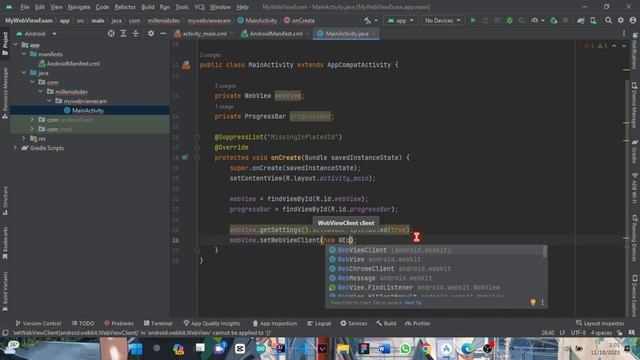The width and height of the screenshot is (640, 360).
Task: Open Project panel options gear
Action: [151, 34]
